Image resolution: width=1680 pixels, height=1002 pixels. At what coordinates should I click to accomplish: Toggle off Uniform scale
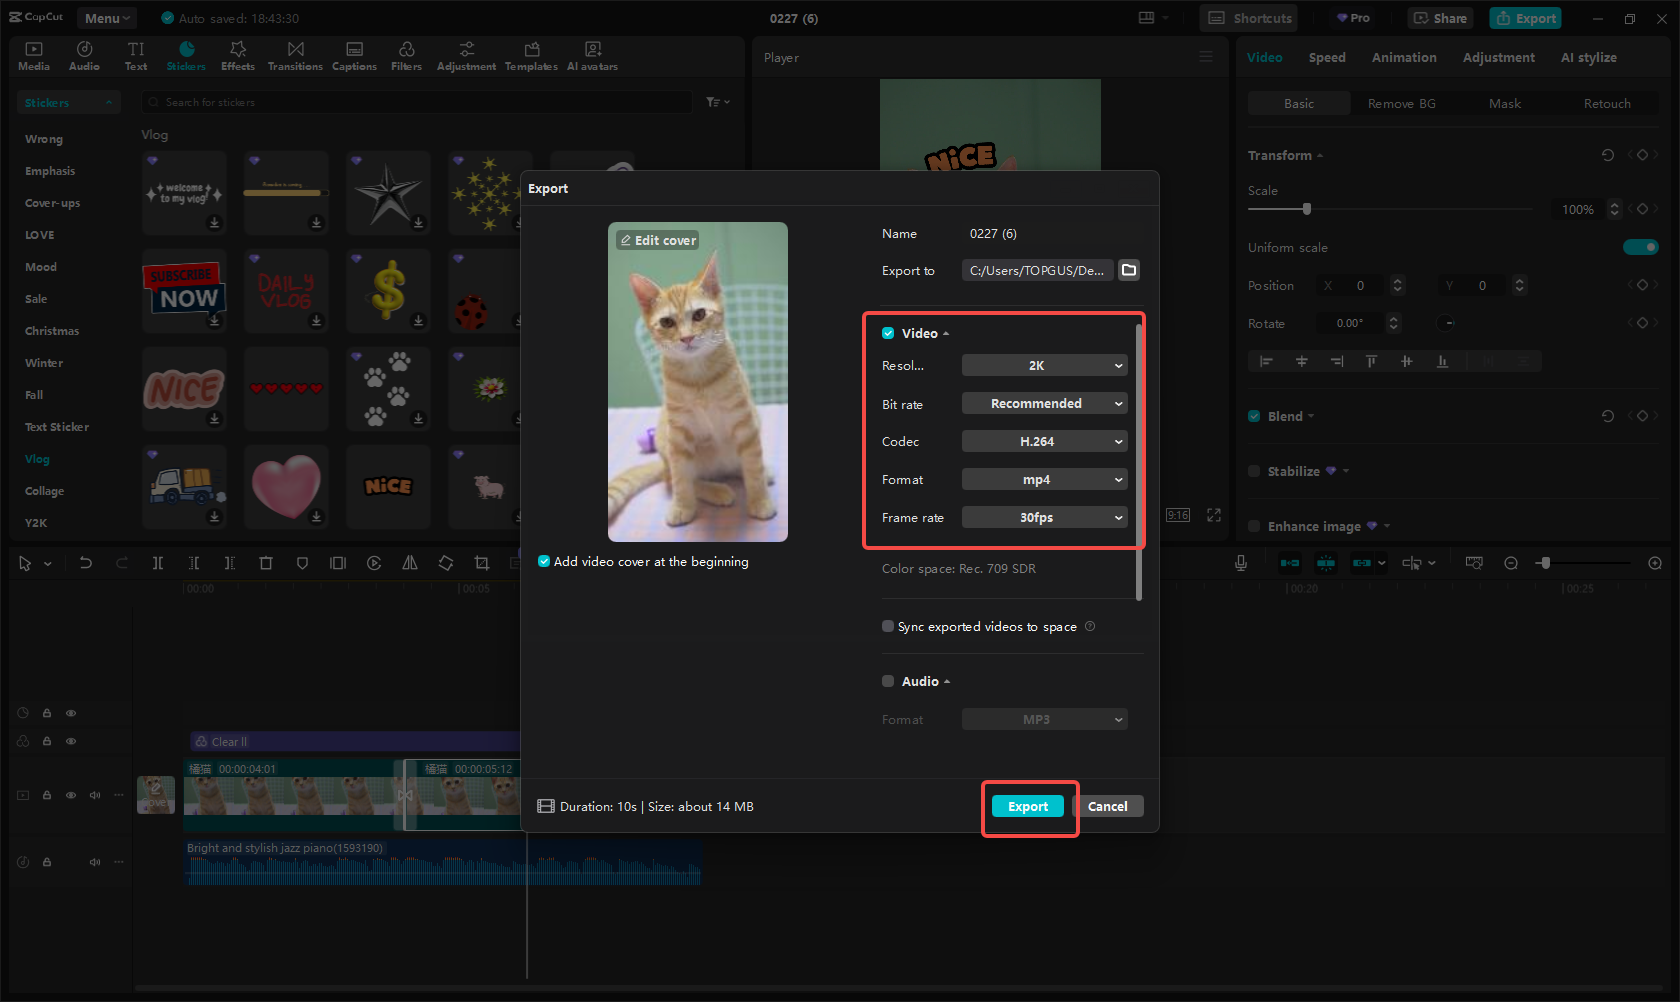[1641, 247]
